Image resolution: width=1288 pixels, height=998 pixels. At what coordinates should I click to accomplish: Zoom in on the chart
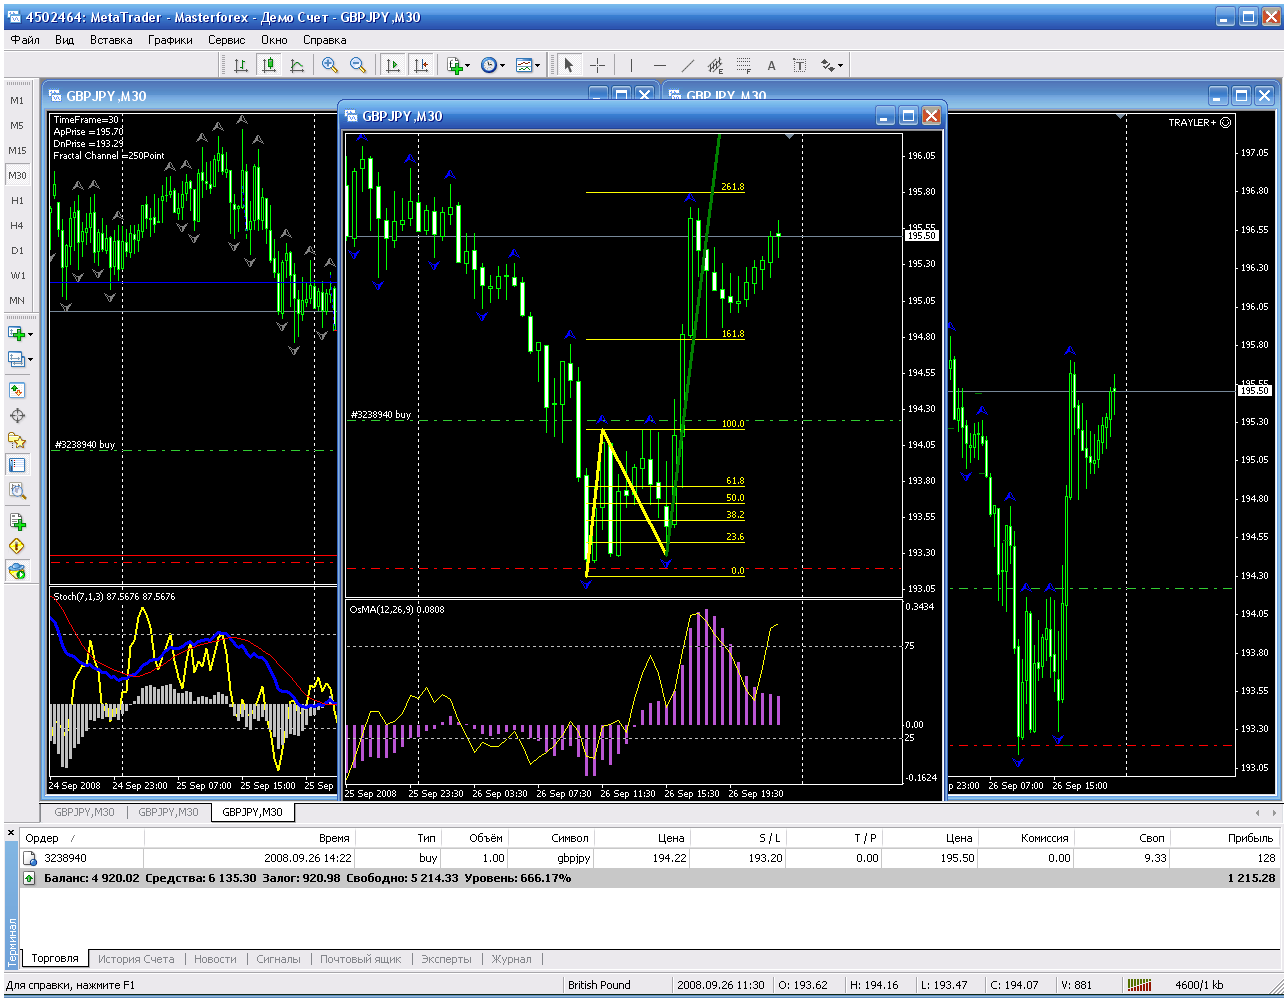[329, 65]
